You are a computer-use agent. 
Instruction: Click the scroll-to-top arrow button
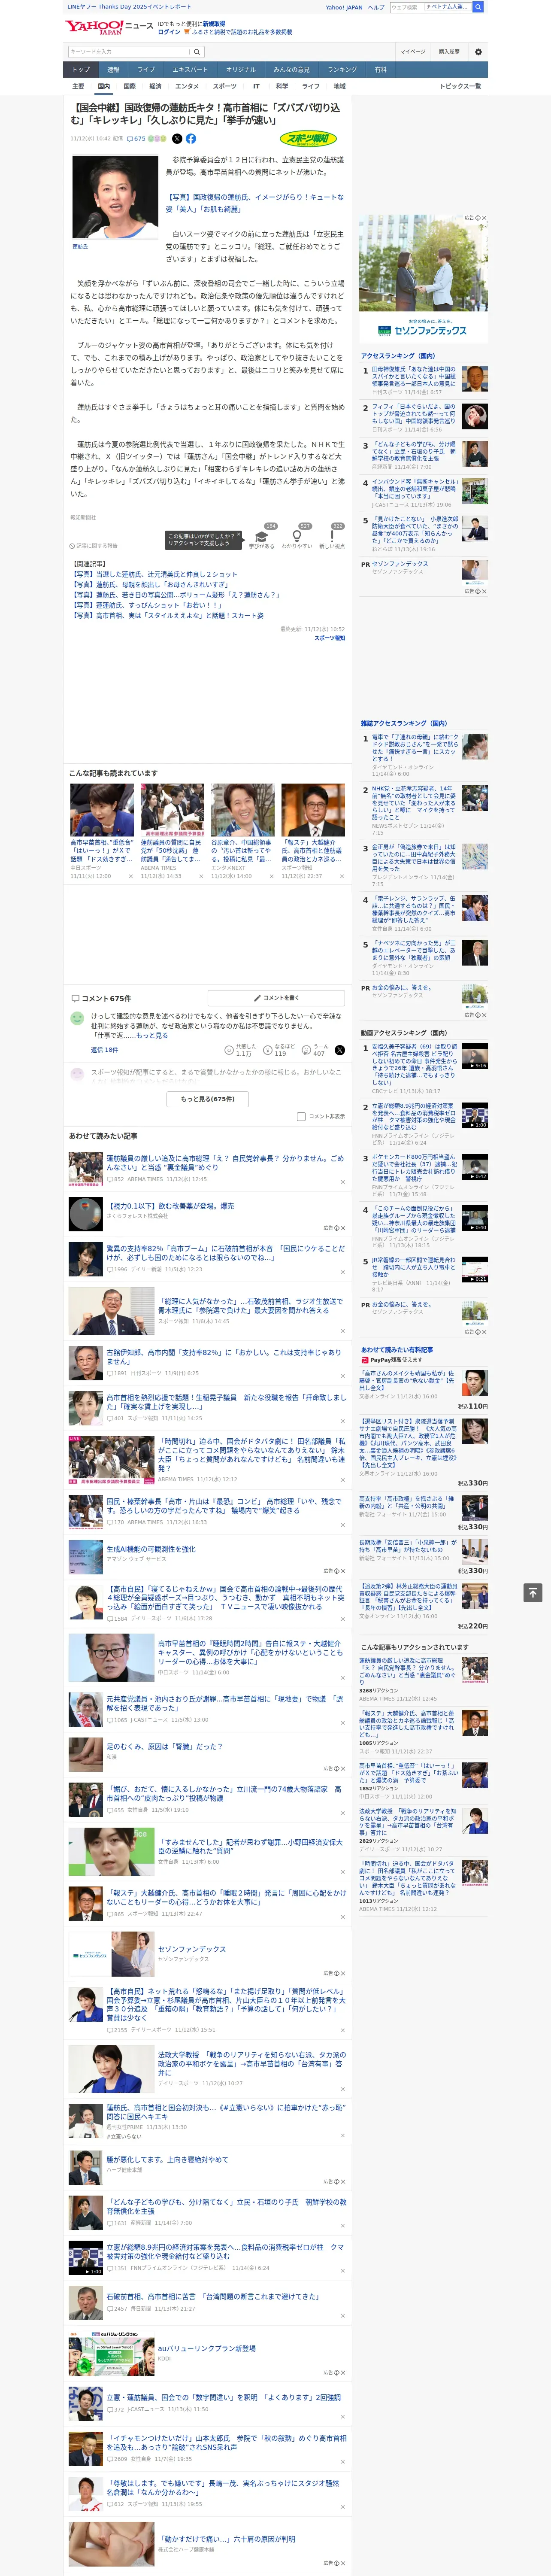[533, 1592]
